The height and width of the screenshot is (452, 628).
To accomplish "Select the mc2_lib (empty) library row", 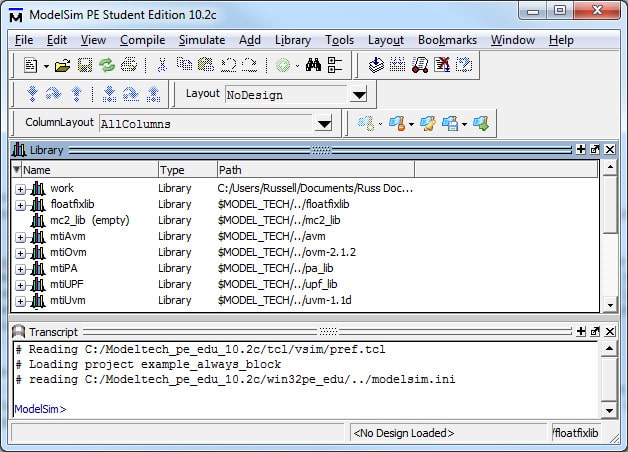I will (306, 220).
